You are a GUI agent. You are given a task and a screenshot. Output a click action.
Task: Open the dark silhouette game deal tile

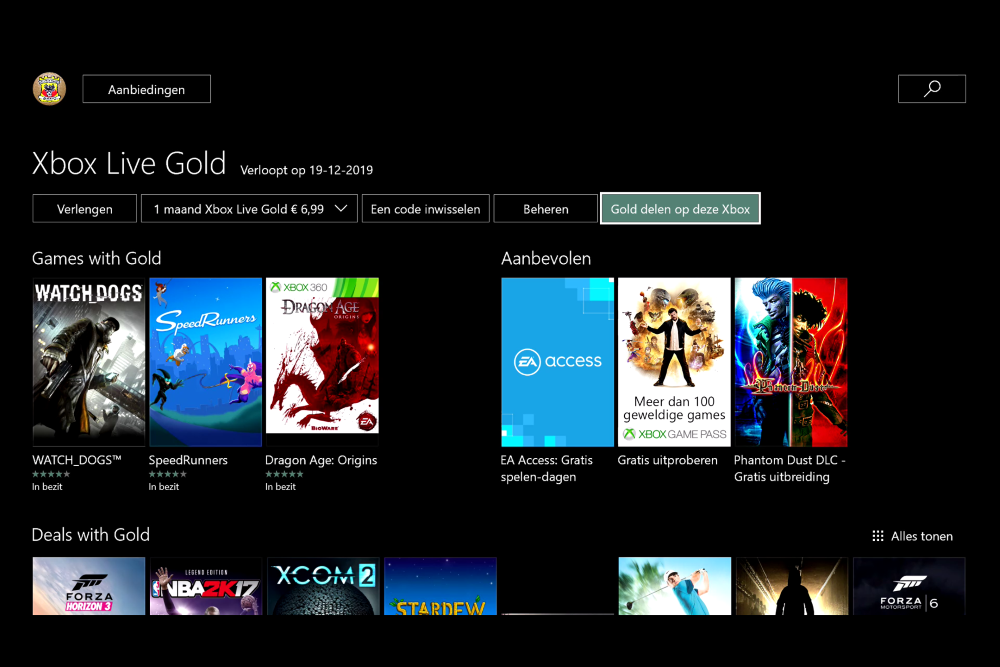(792, 586)
